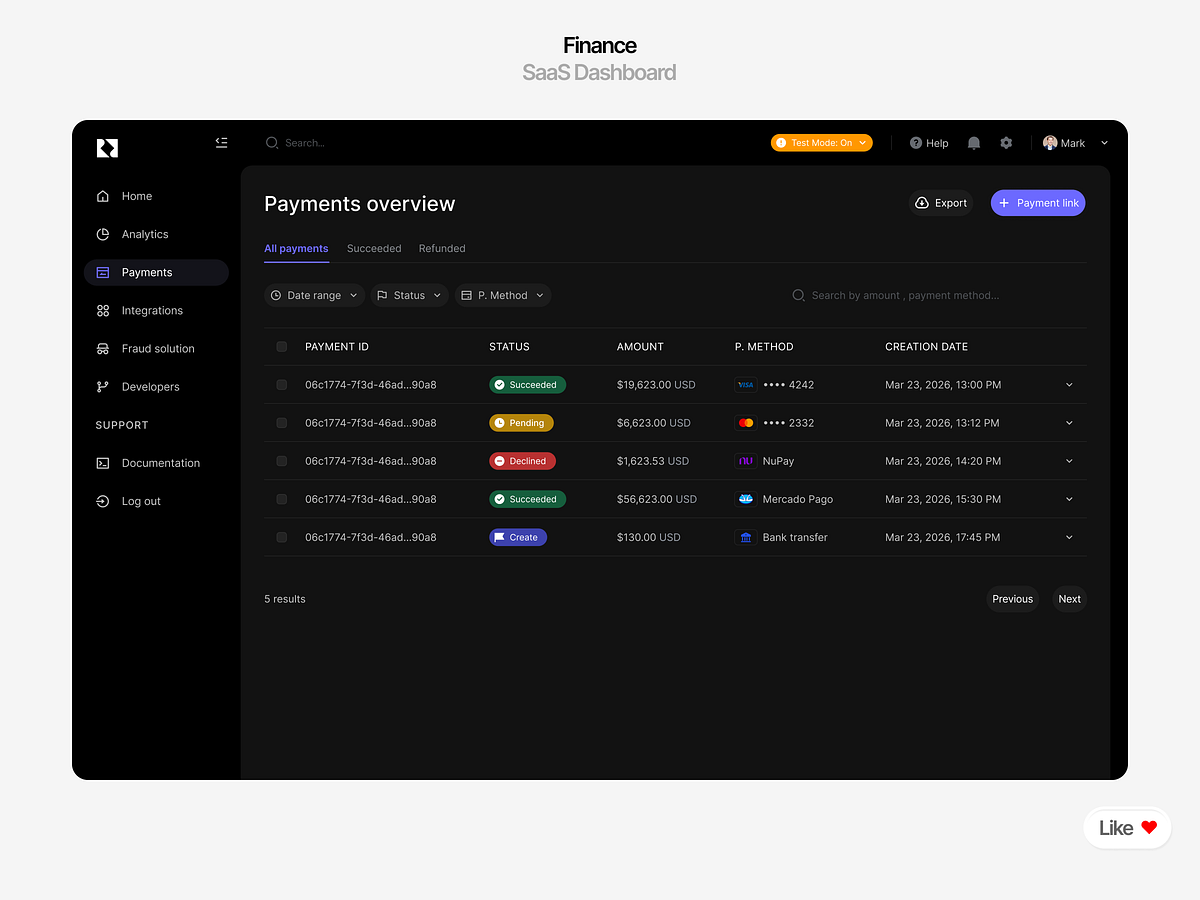Viewport: 1200px width, 900px height.
Task: Click the table search magnifier icon
Action: [x=799, y=295]
